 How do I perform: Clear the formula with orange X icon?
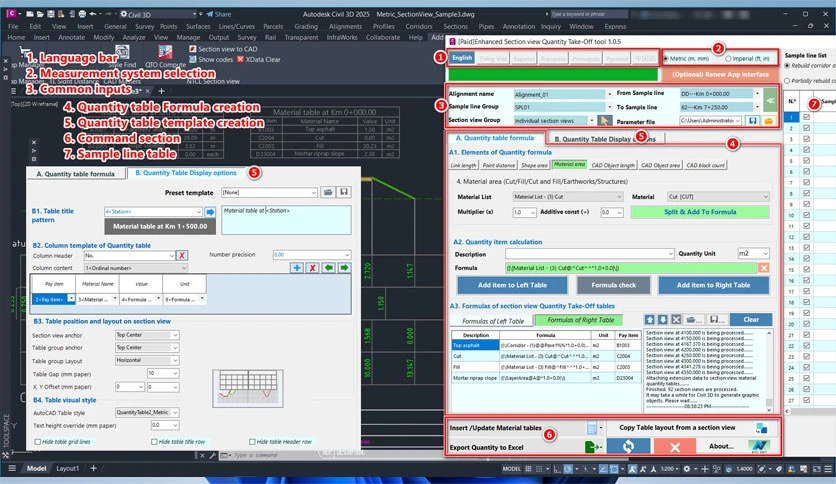(763, 268)
